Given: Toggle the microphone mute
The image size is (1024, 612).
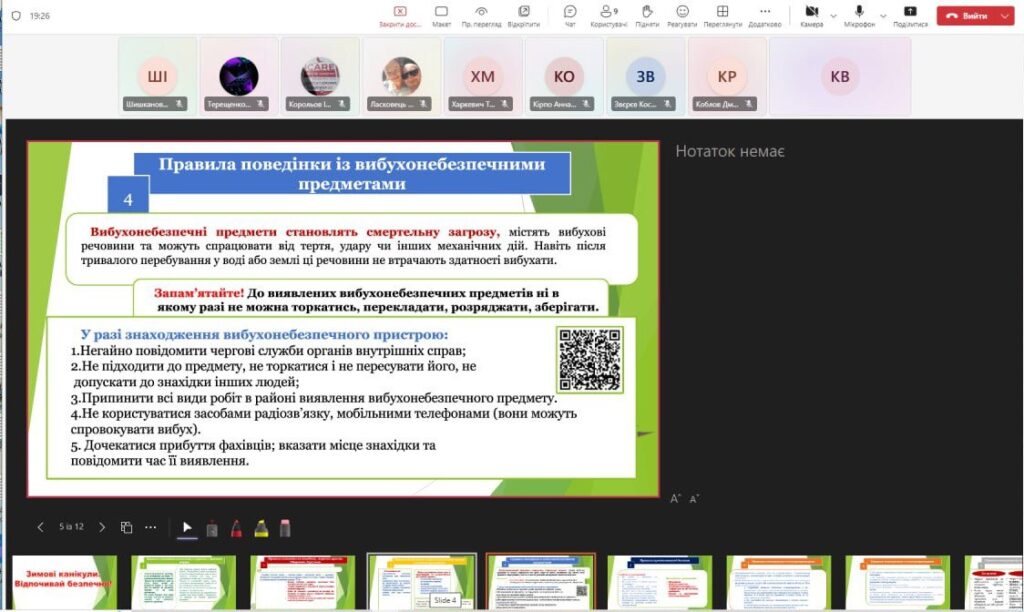Looking at the screenshot, I should (x=859, y=13).
